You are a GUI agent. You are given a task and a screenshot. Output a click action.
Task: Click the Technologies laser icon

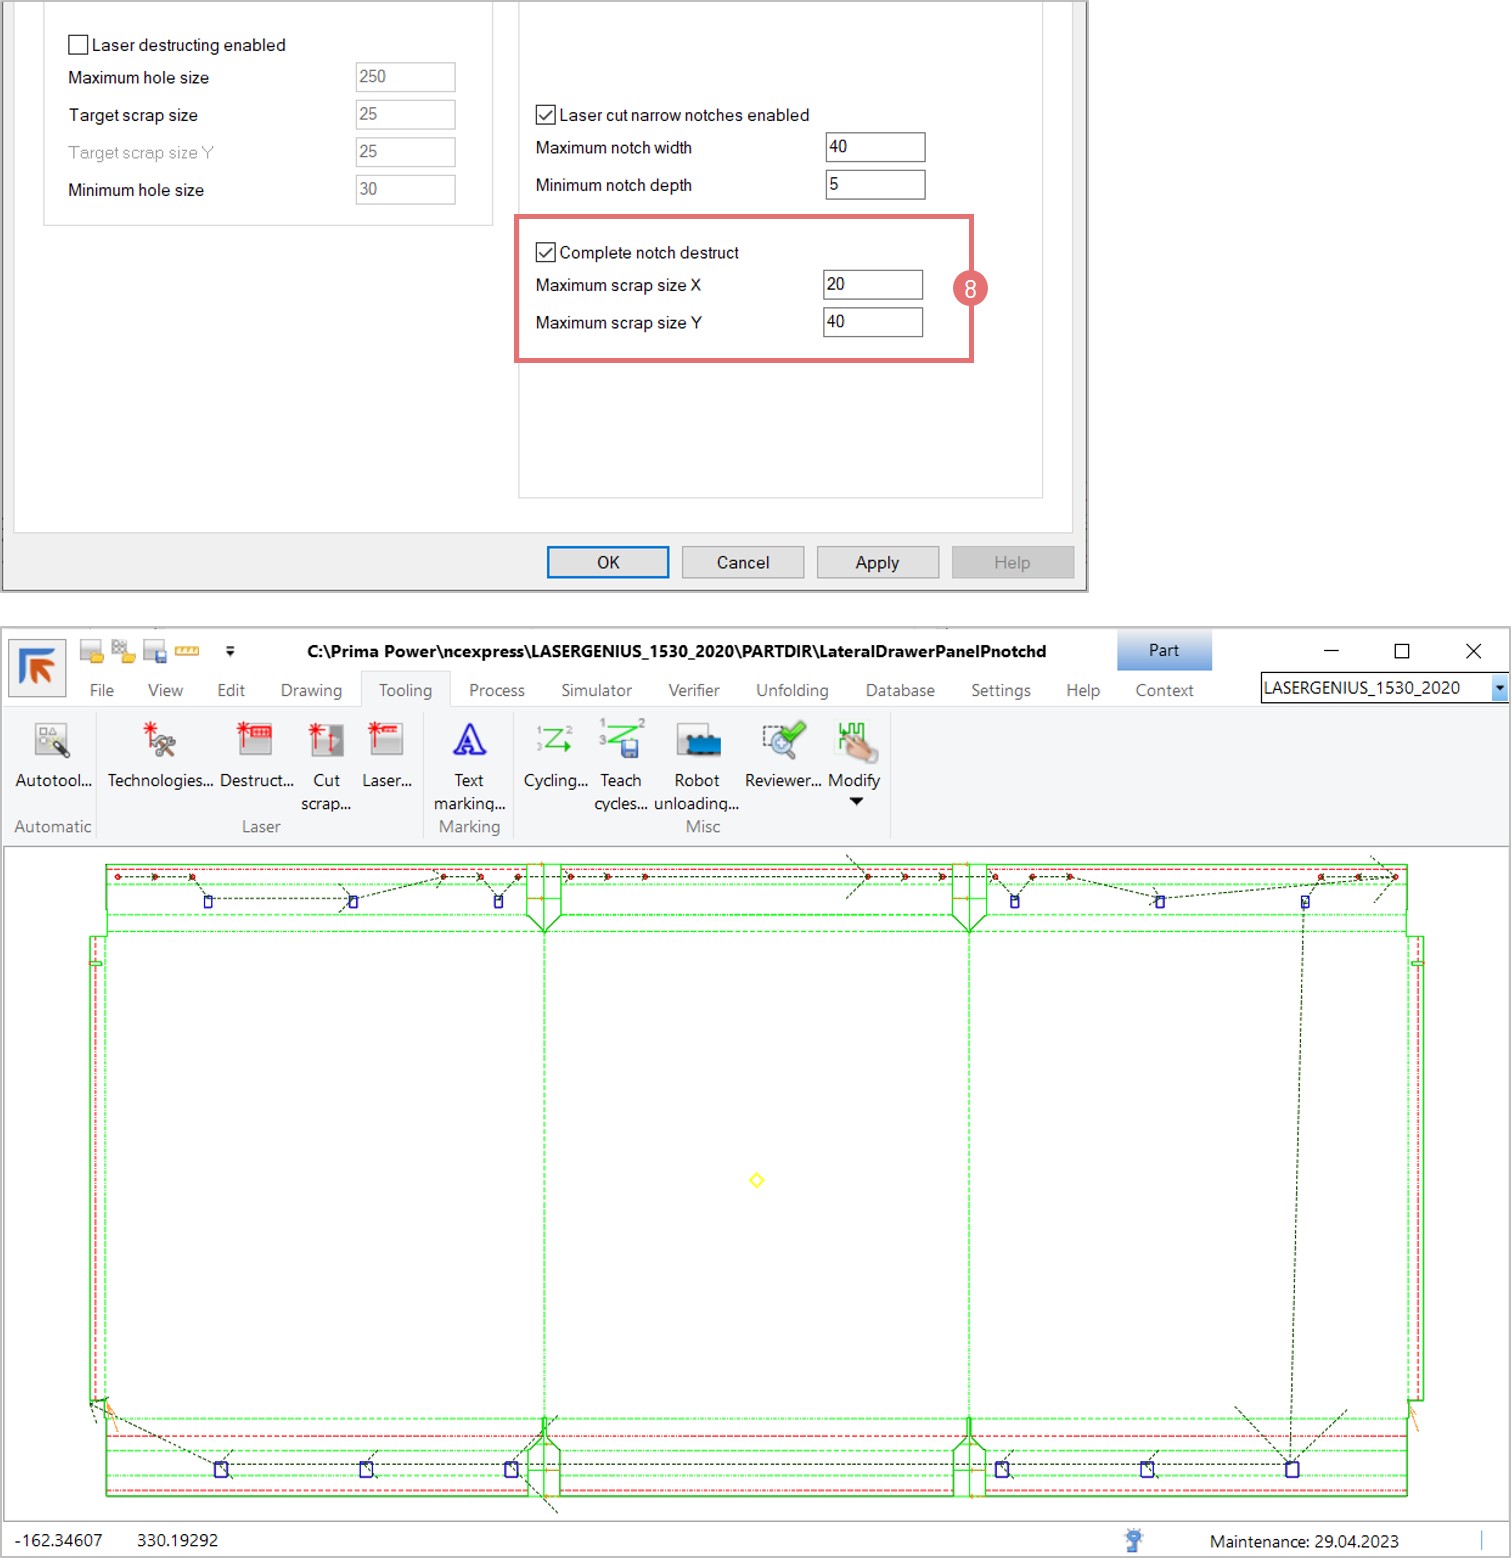pos(159,741)
